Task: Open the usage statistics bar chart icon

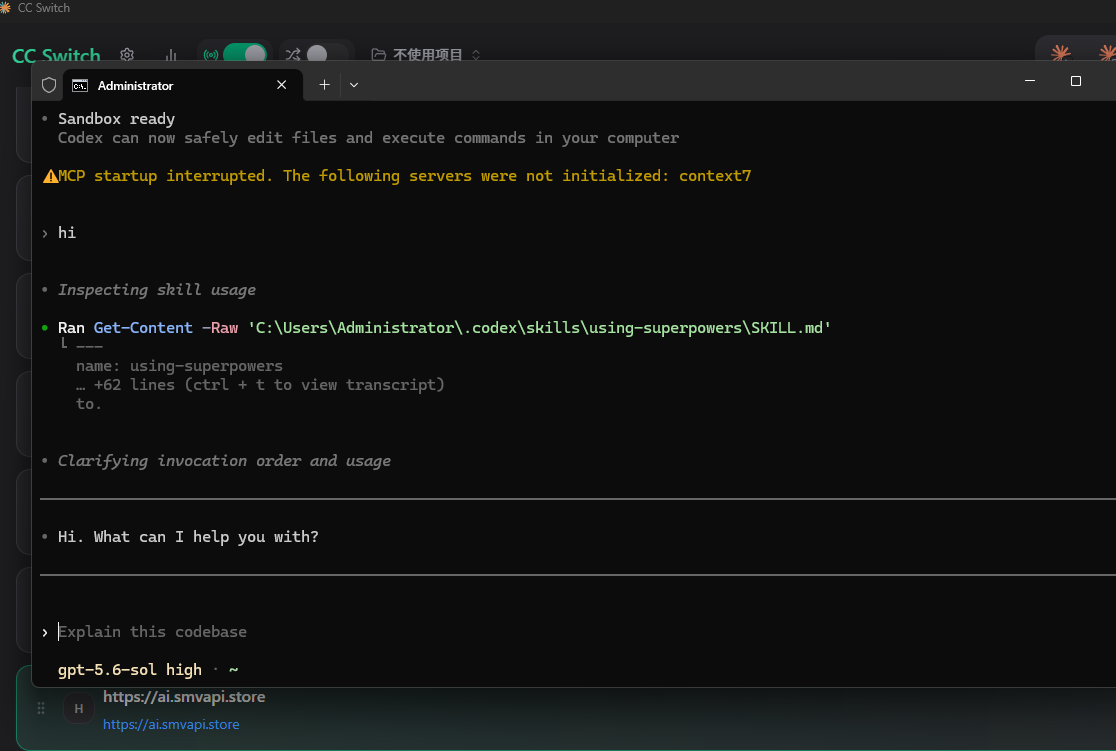Action: 171,54
